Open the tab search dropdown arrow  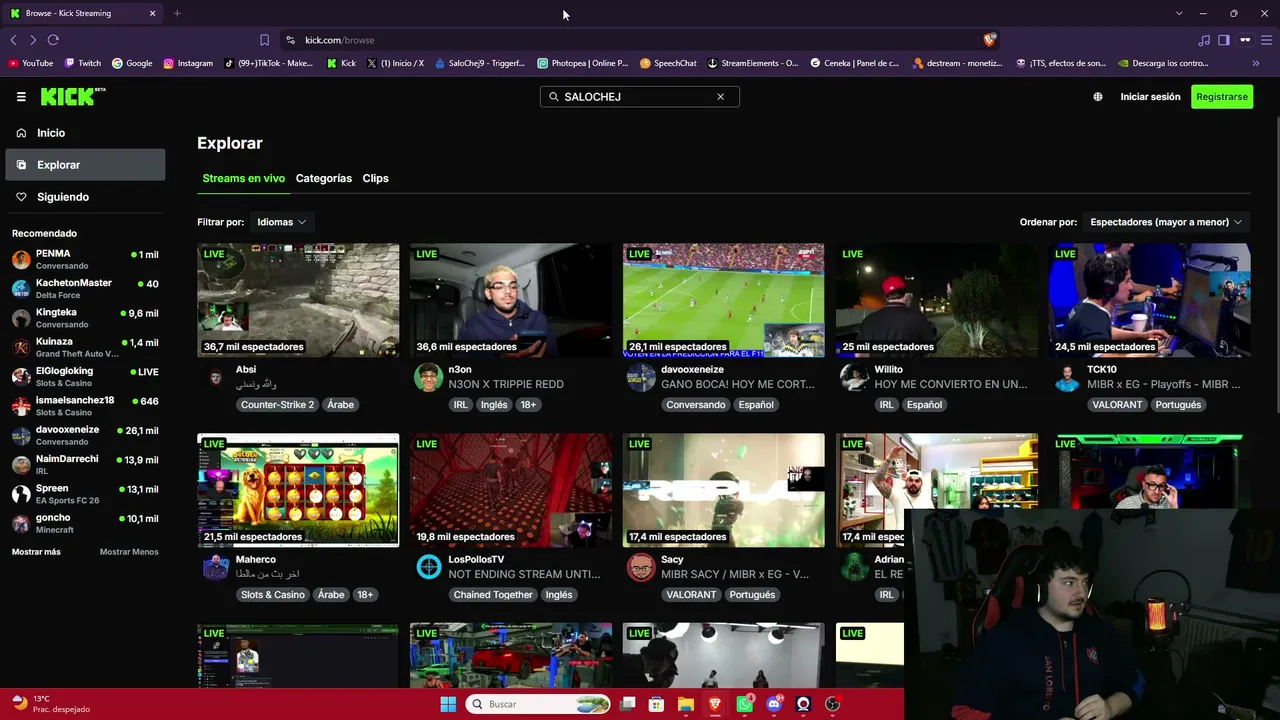[1179, 13]
